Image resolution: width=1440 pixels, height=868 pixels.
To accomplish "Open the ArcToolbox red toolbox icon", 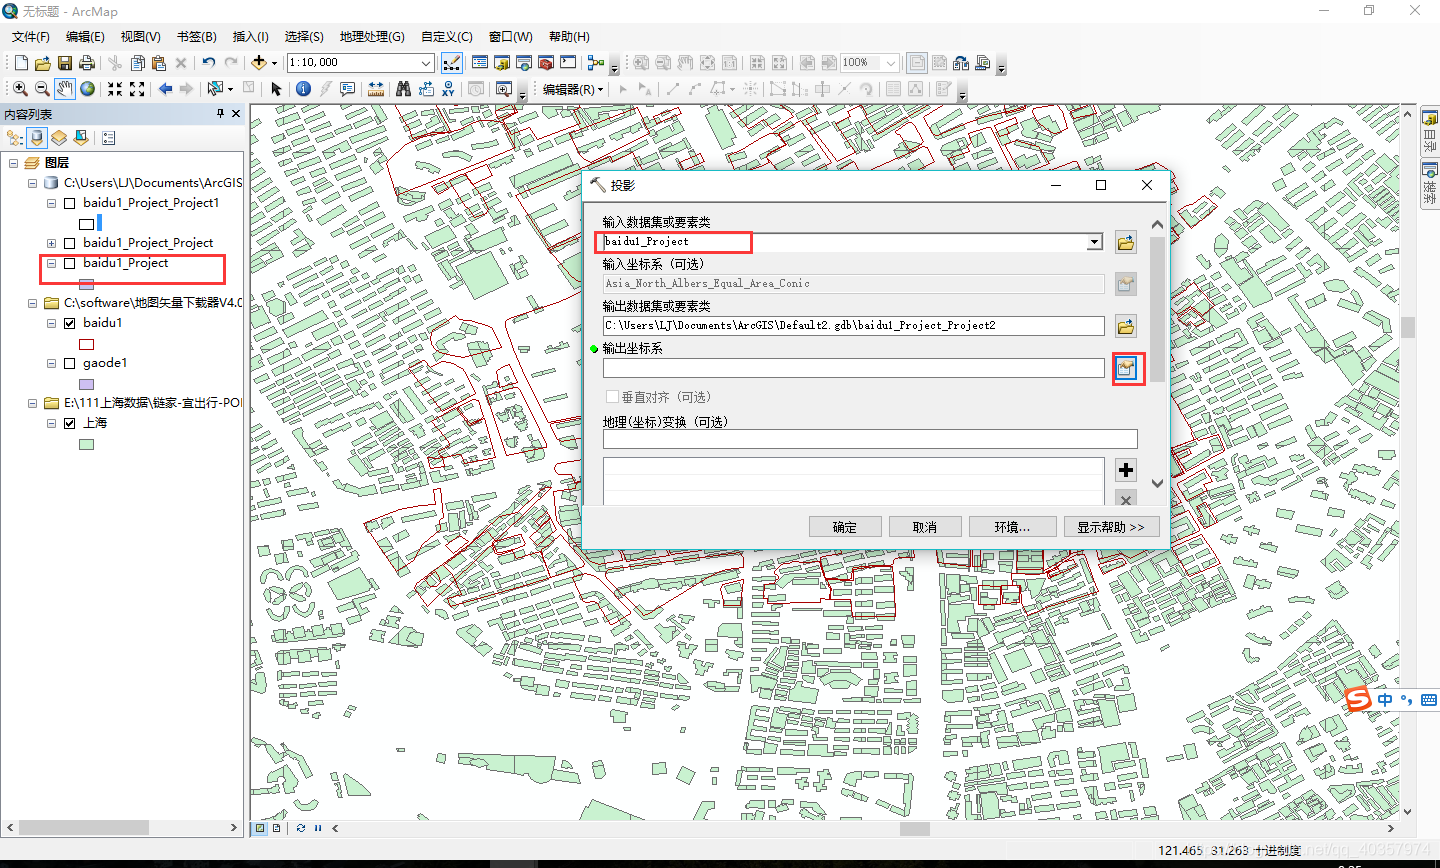I will [546, 63].
